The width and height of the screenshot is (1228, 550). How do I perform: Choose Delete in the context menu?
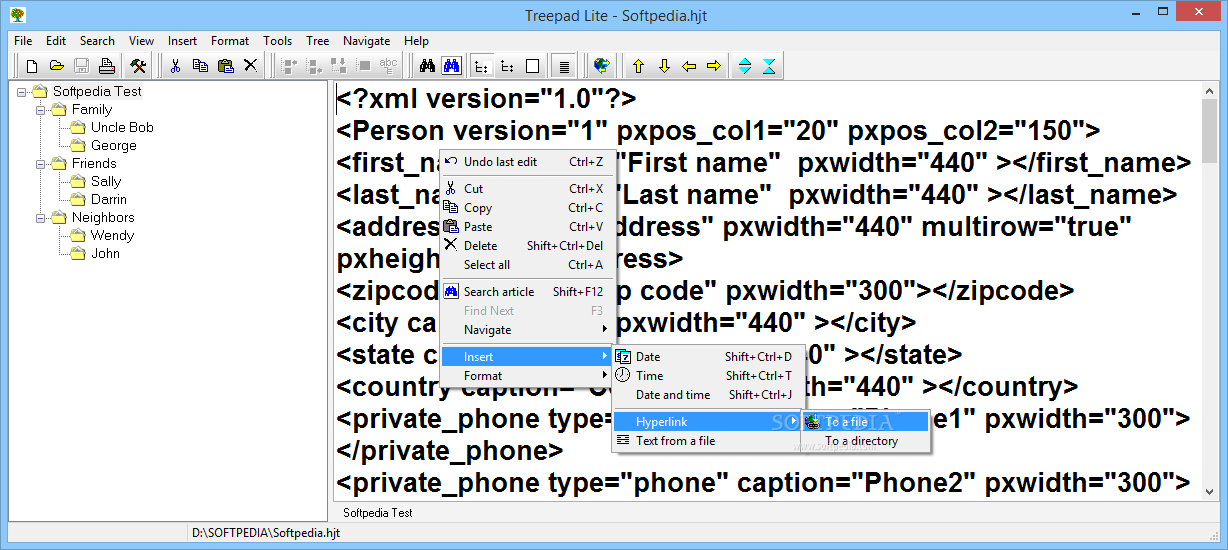tap(526, 246)
